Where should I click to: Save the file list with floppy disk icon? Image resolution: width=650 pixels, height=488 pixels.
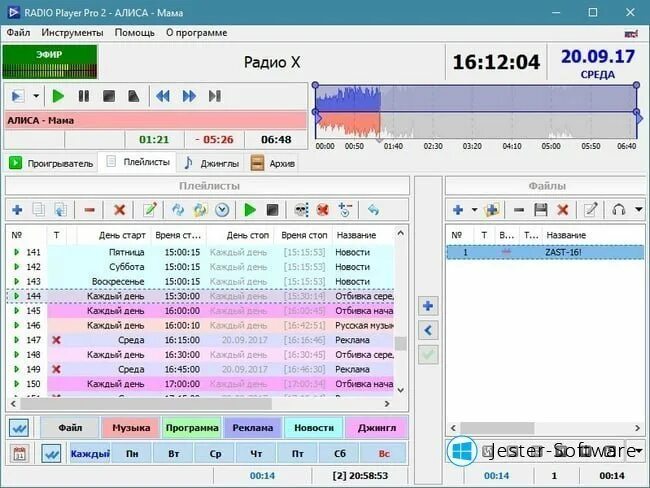[x=541, y=210]
